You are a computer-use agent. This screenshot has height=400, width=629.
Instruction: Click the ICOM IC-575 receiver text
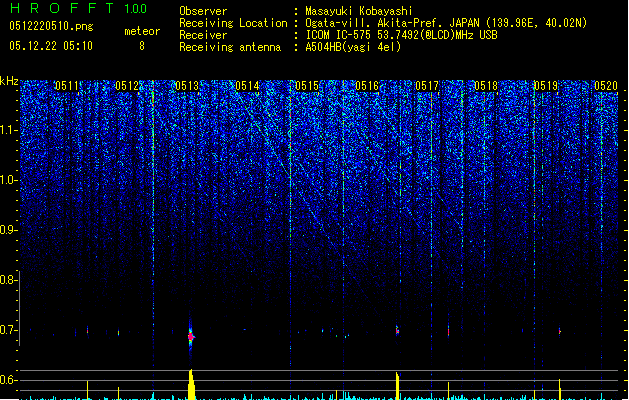tap(401, 35)
